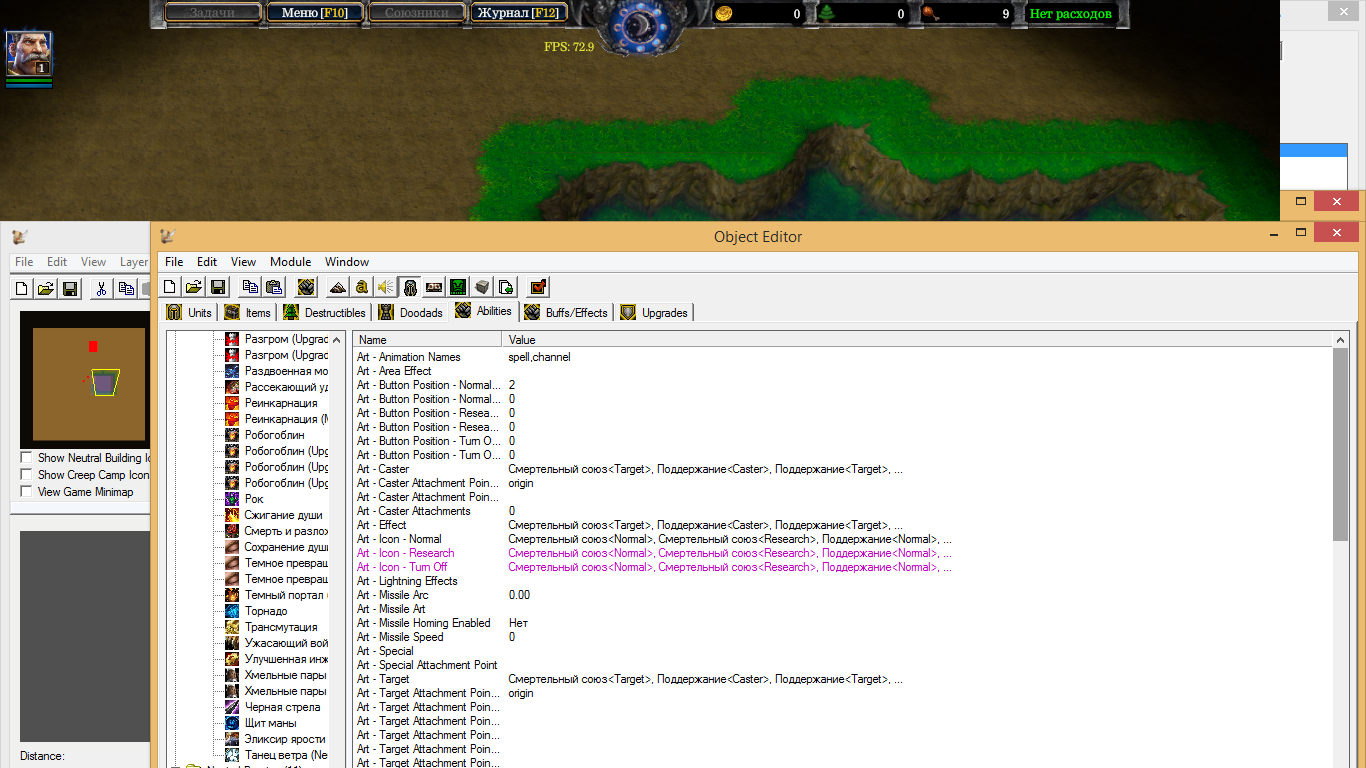Image resolution: width=1366 pixels, height=768 pixels.
Task: Click Save icon in background editor toolbar
Action: [x=70, y=289]
